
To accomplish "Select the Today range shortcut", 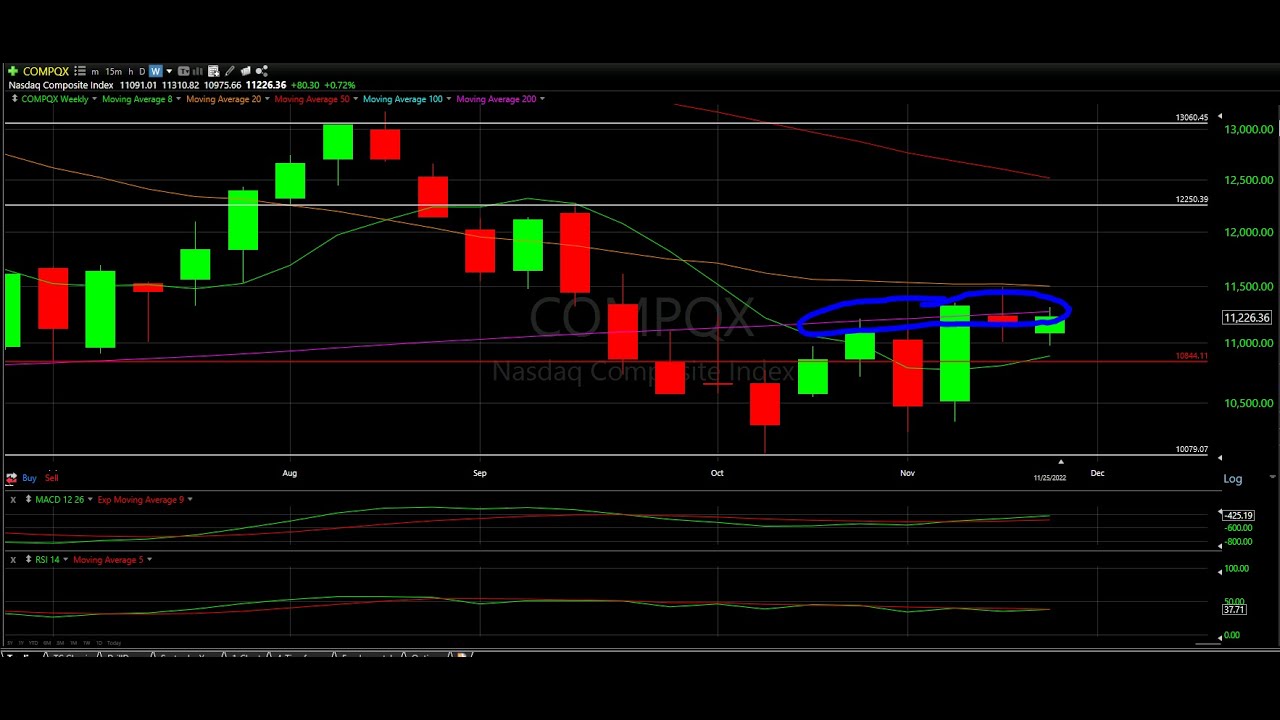I will pyautogui.click(x=114, y=643).
